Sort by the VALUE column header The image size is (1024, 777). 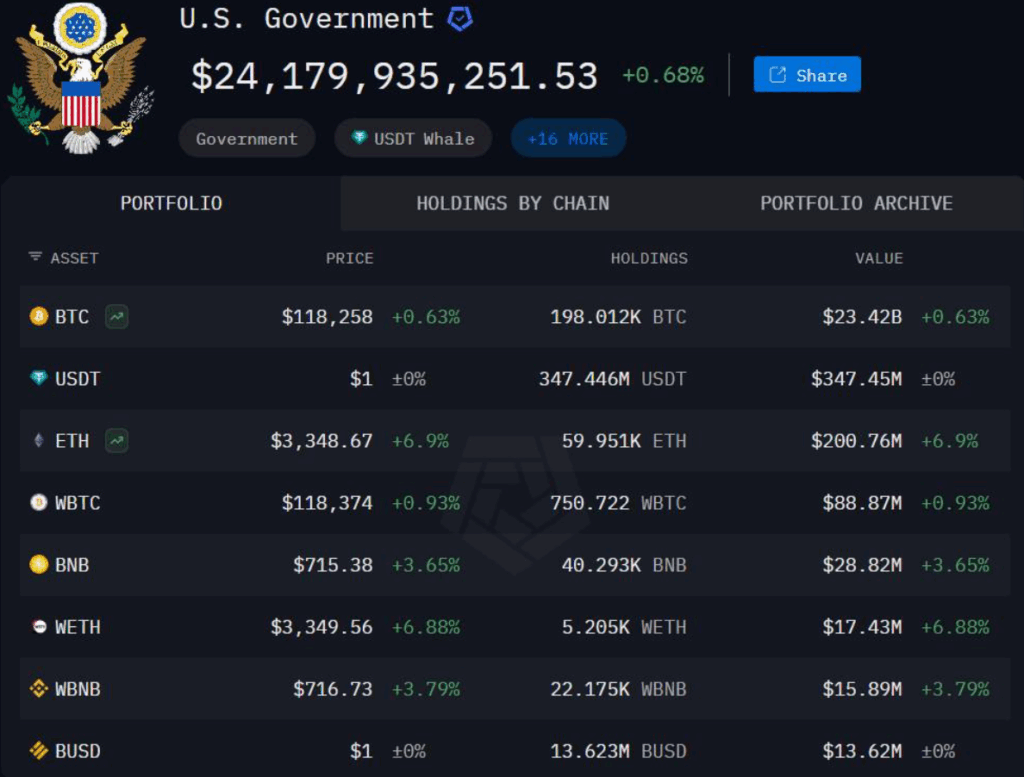pyautogui.click(x=879, y=258)
